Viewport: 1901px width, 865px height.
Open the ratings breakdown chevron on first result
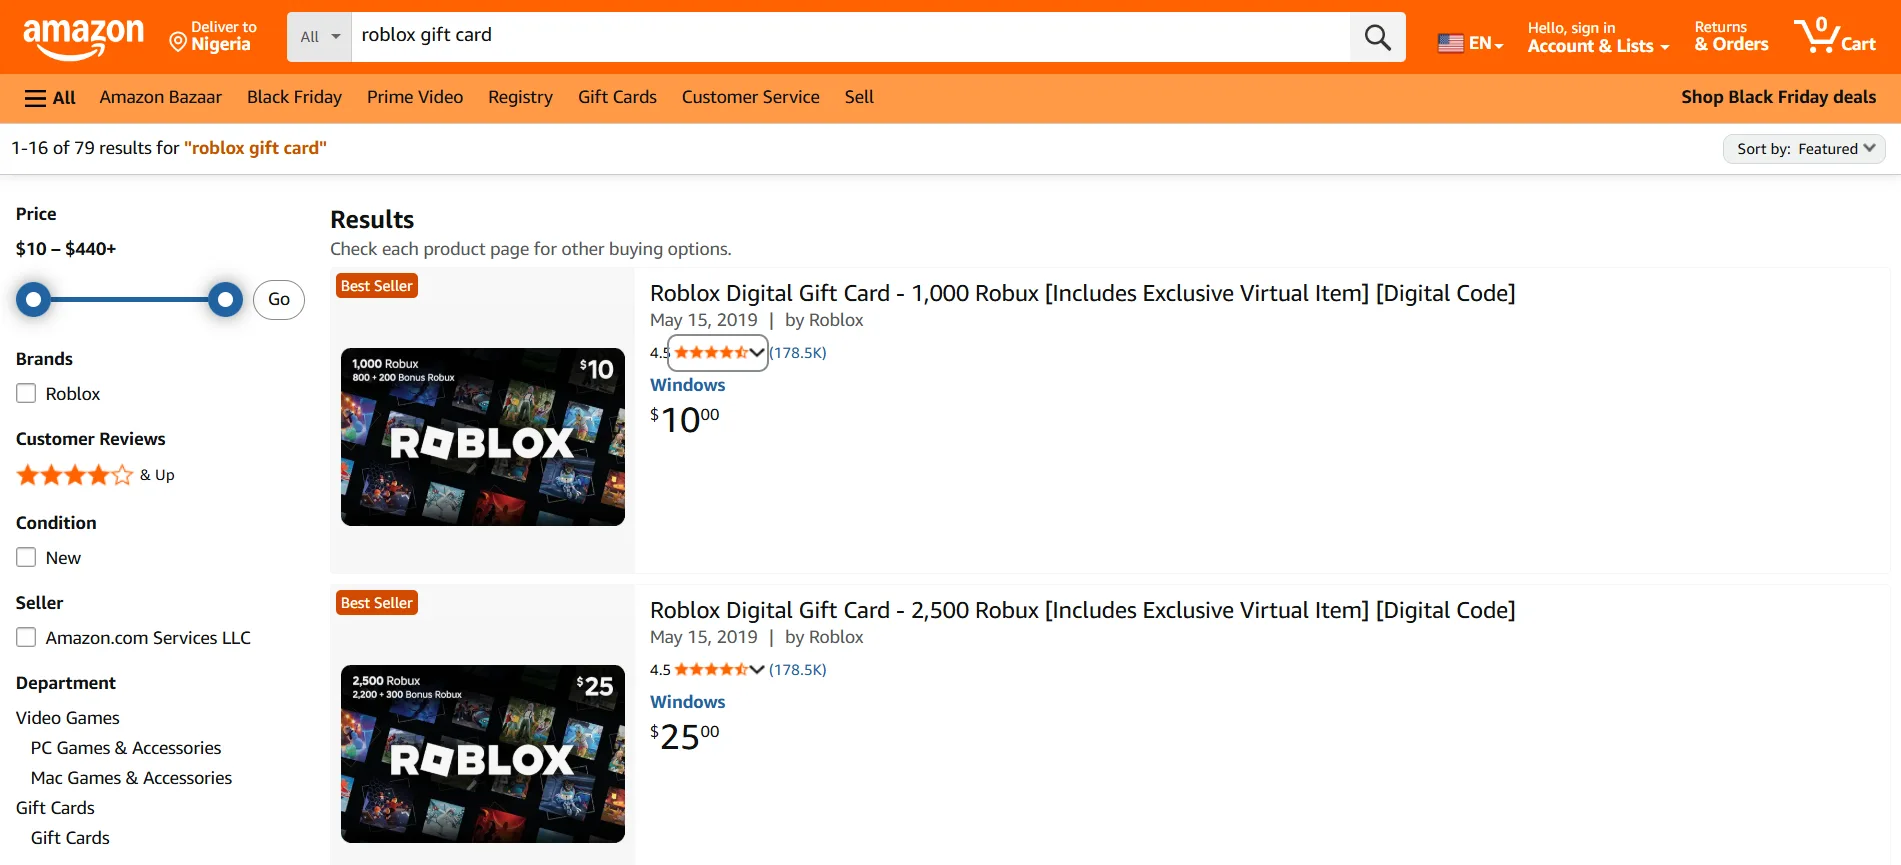pos(757,352)
